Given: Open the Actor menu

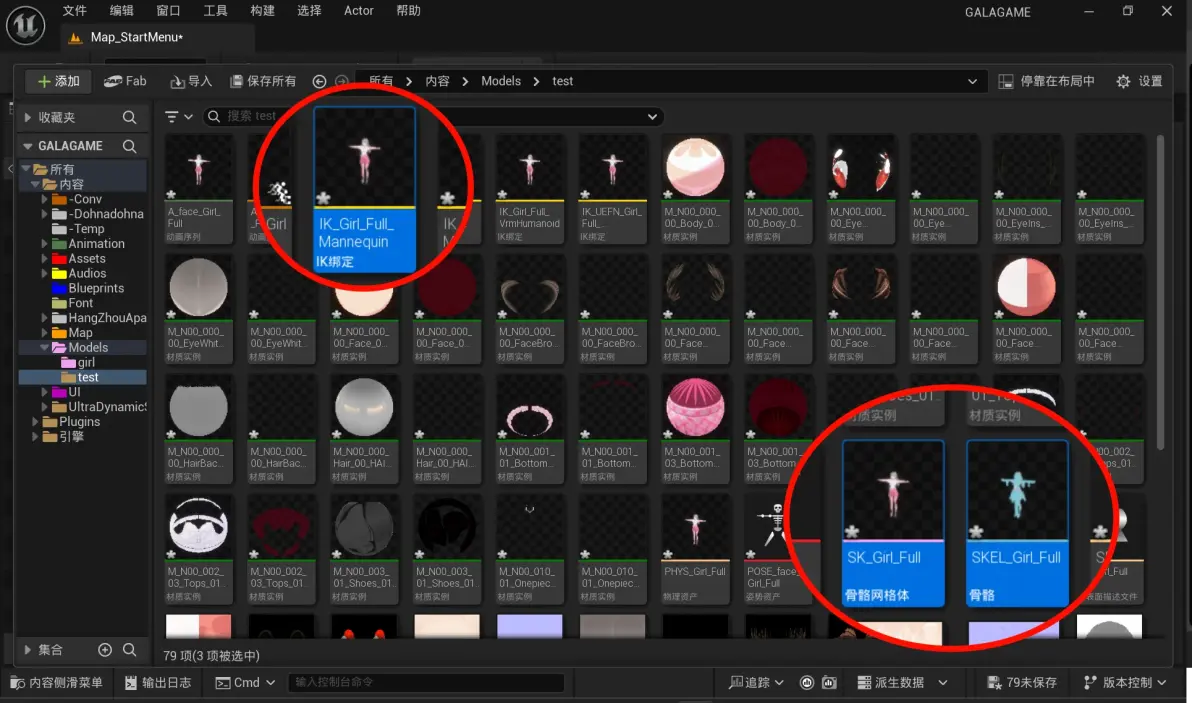Looking at the screenshot, I should coord(359,11).
